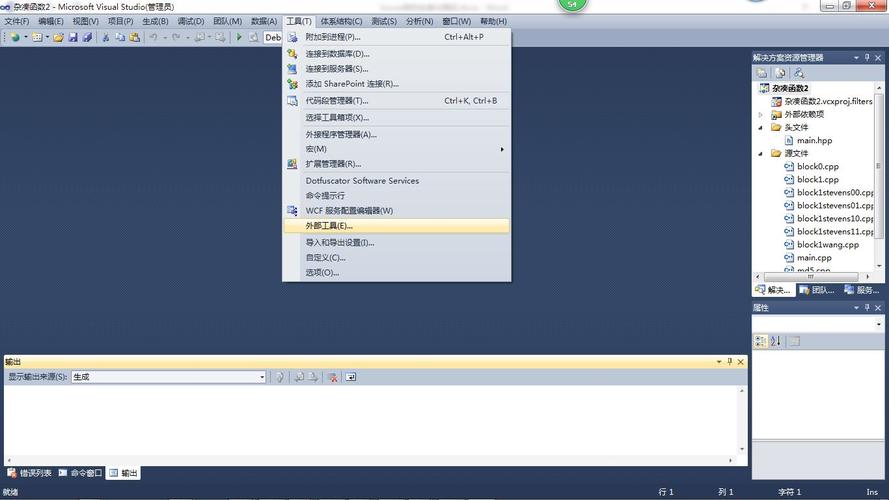Select 扩展管理器(R)... menu item

(x=396, y=164)
